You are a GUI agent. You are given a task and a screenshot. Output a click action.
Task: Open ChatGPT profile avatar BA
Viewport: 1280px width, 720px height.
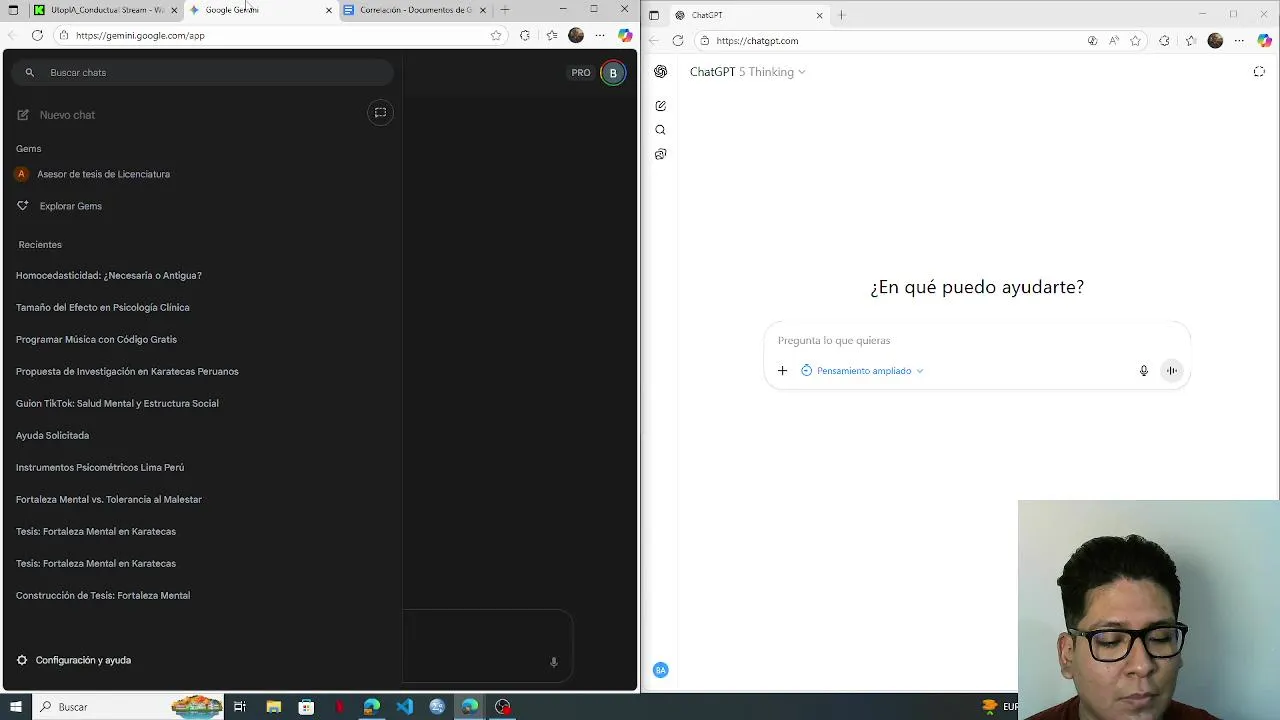tap(660, 670)
